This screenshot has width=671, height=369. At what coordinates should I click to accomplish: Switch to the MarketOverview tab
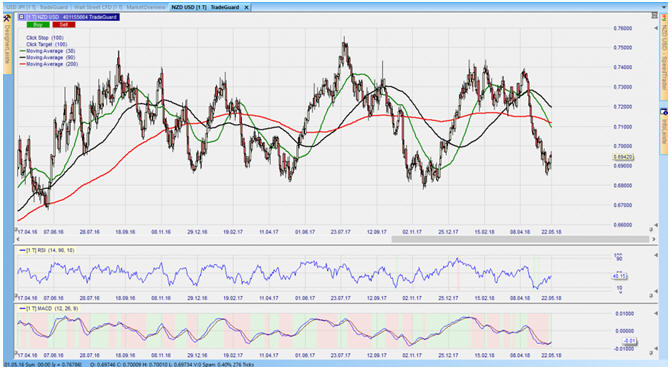pyautogui.click(x=145, y=7)
